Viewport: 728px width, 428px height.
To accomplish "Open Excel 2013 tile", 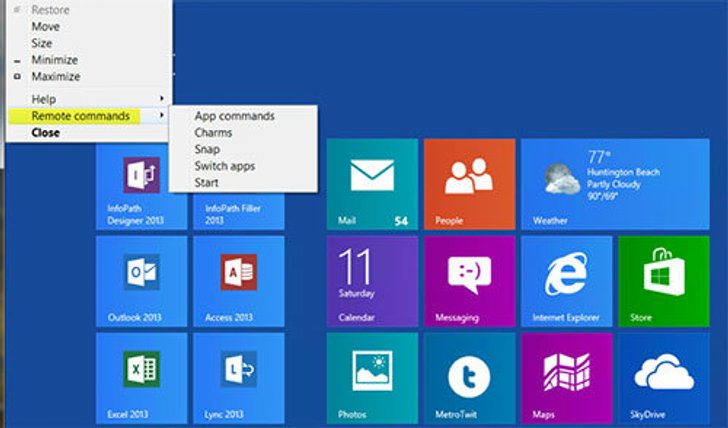I will (x=142, y=378).
